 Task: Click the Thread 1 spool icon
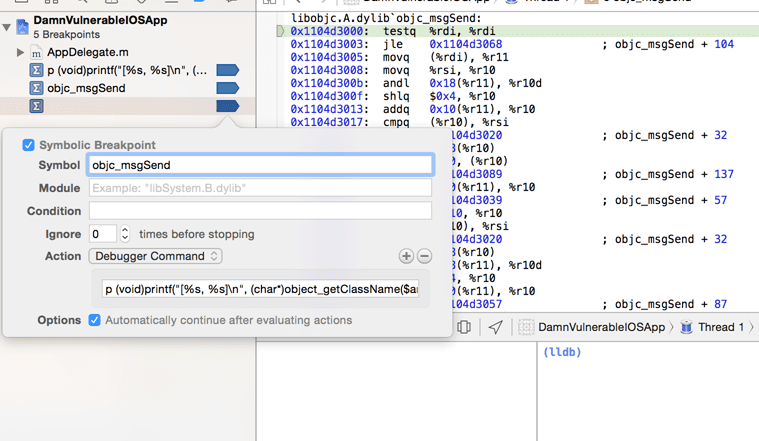686,327
